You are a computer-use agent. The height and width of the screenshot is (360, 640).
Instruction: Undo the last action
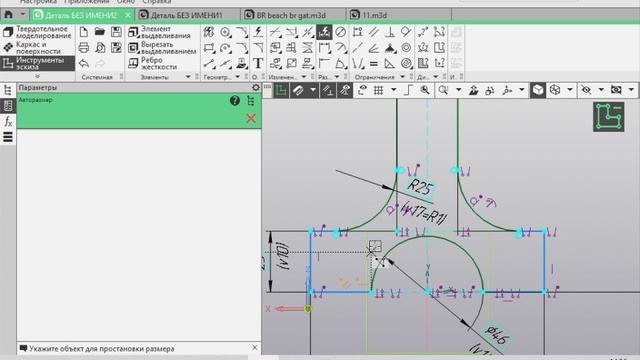point(84,63)
